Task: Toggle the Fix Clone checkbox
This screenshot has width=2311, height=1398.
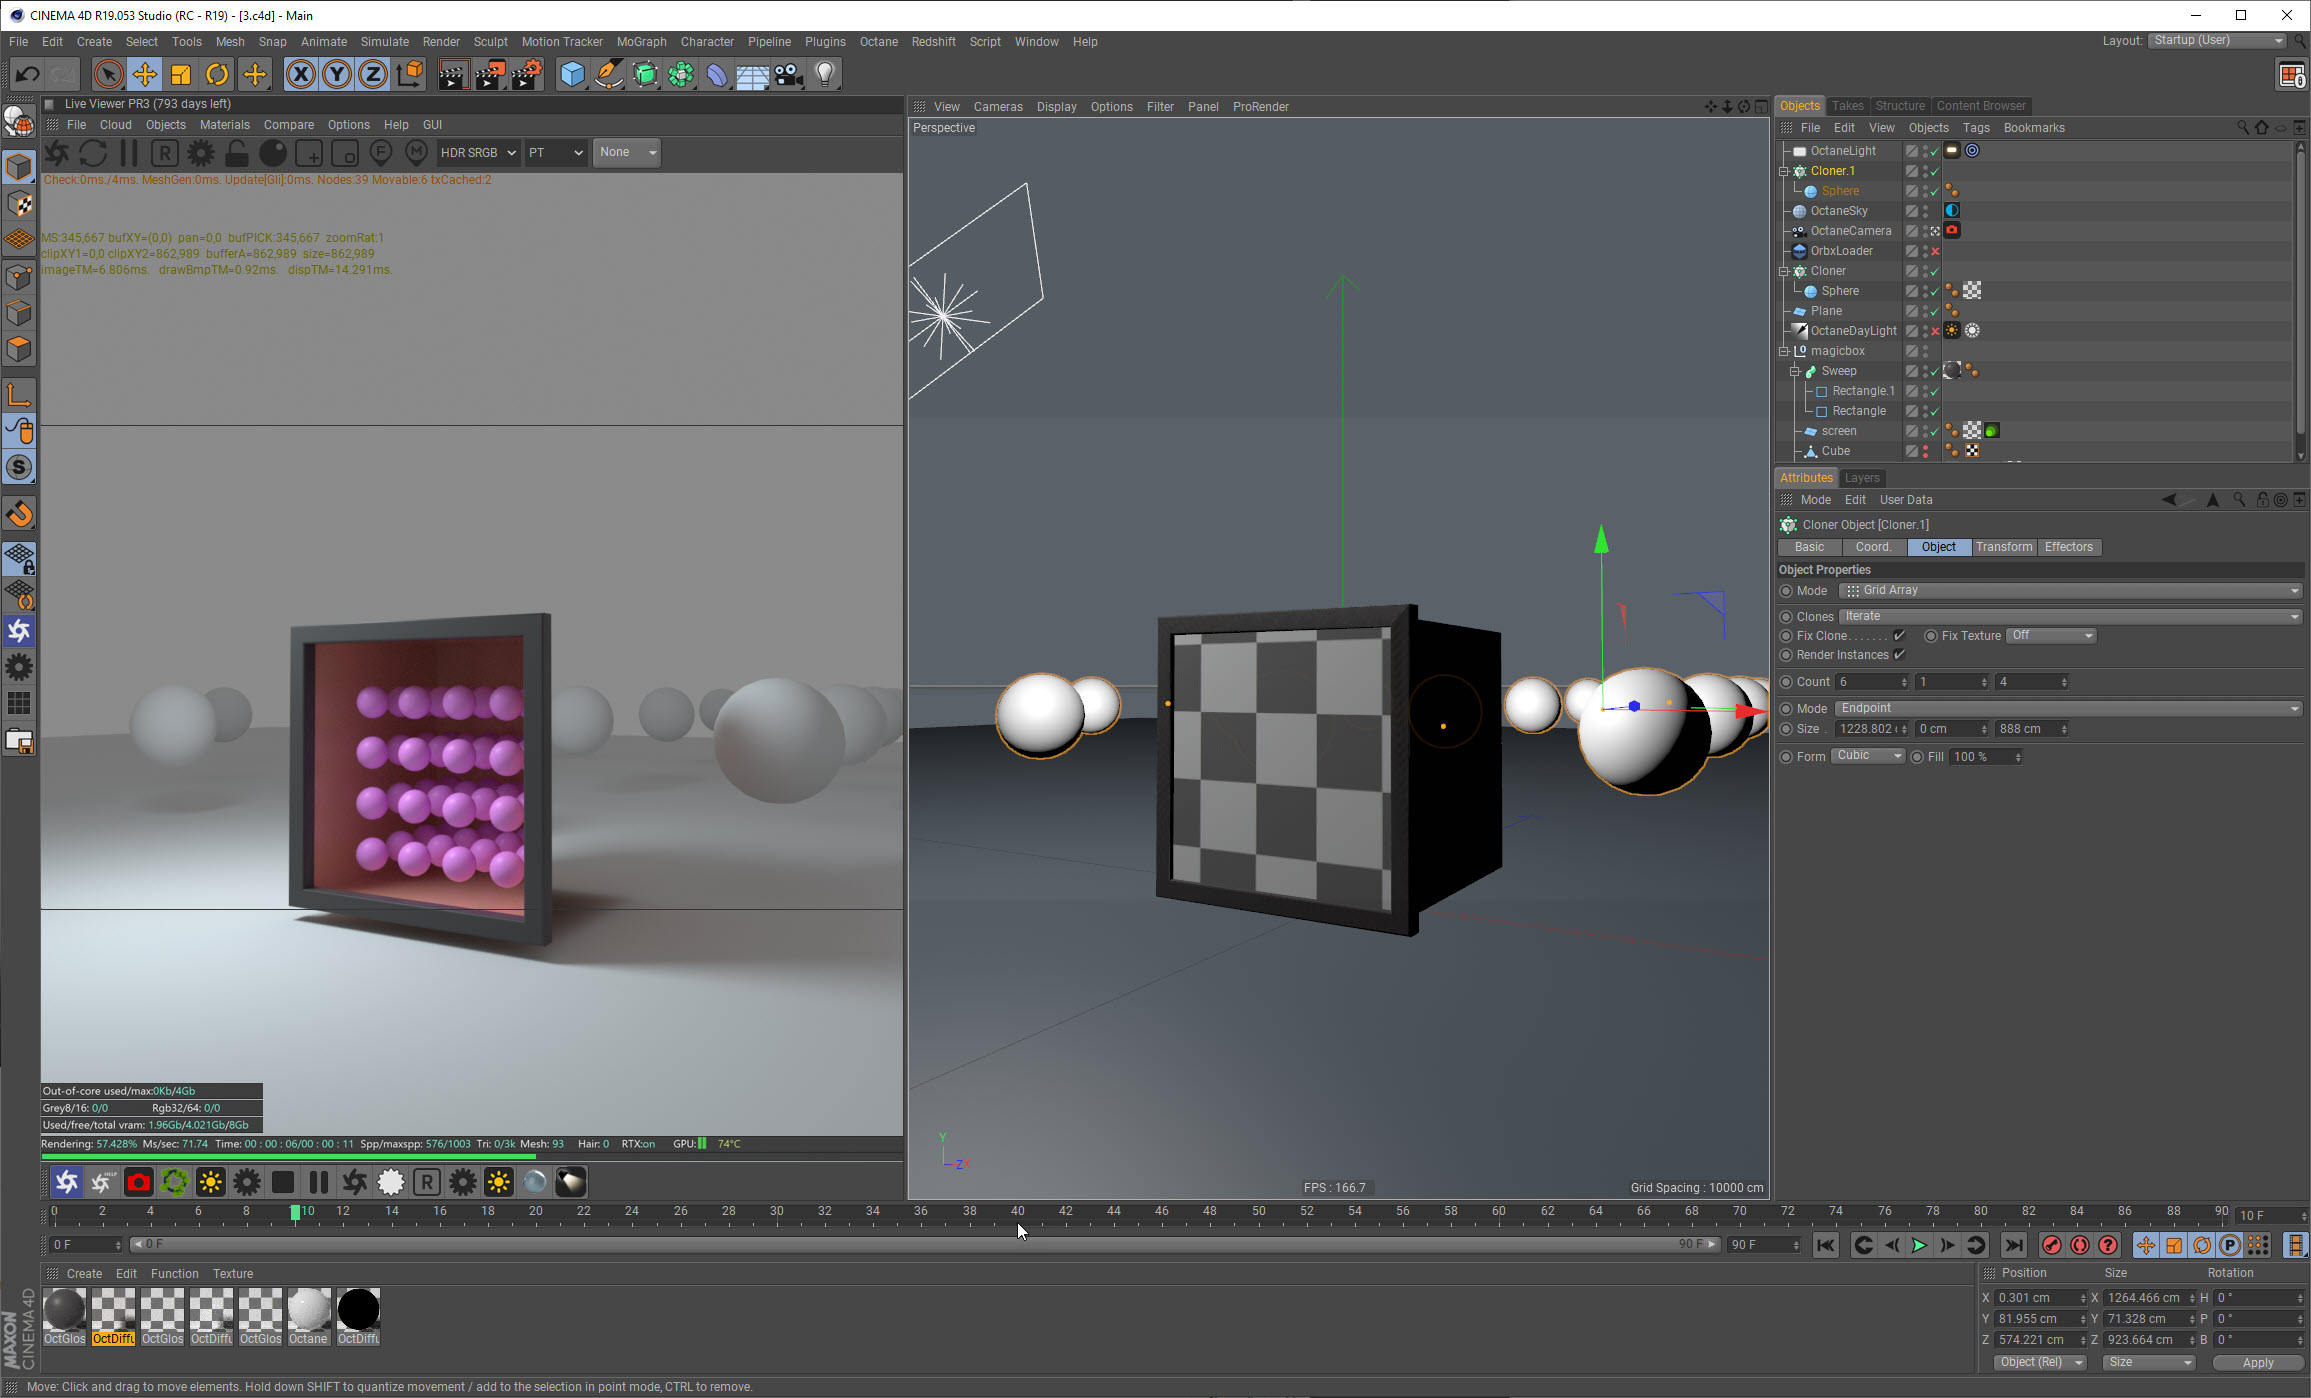Action: tap(1899, 636)
